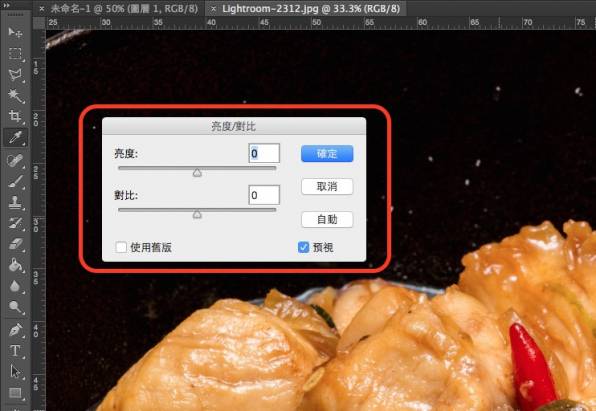This screenshot has height=411, width=596.
Task: Select the Blur tool
Action: [15, 286]
